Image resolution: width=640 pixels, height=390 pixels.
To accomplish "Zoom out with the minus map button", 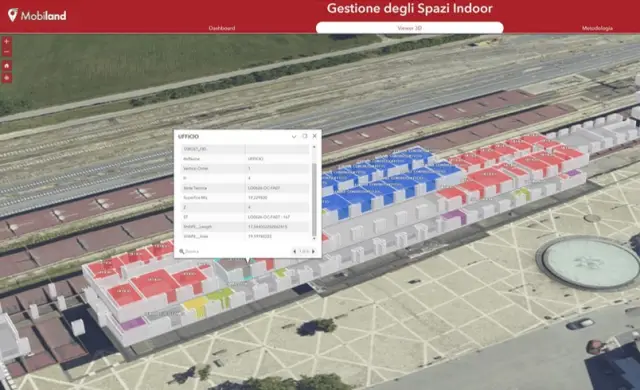I will 7,52.
